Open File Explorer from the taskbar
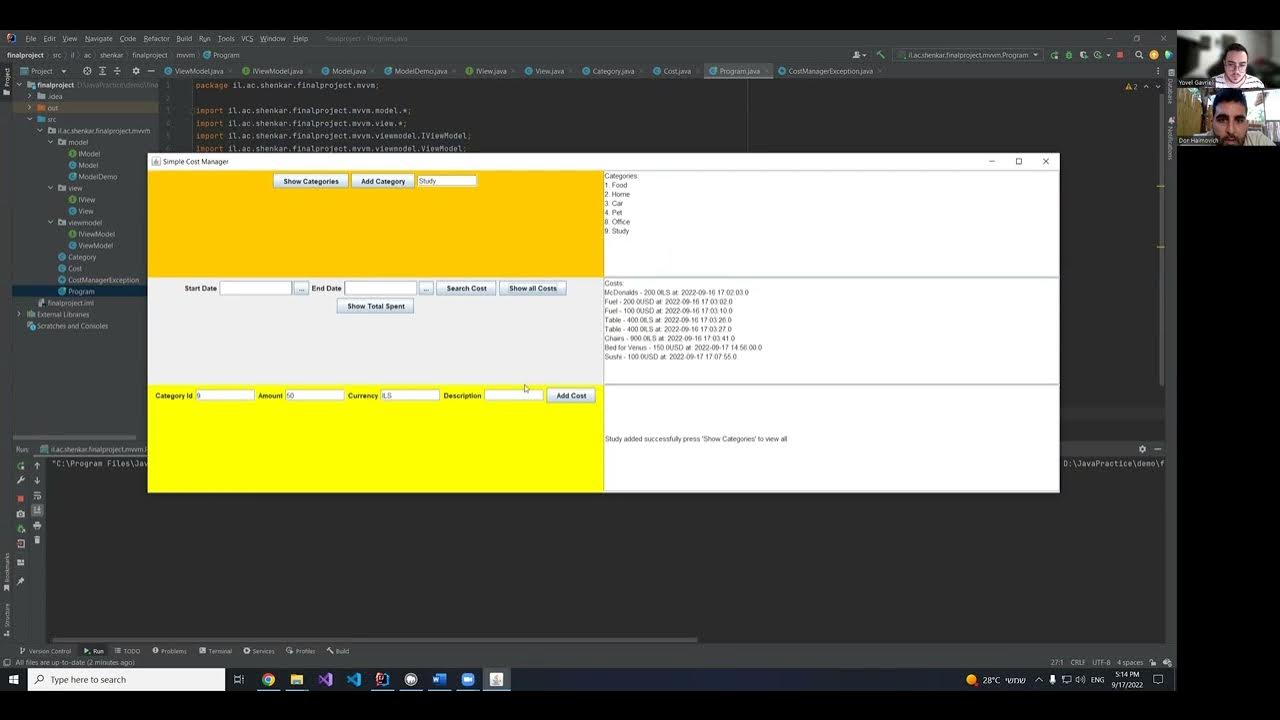Image resolution: width=1280 pixels, height=720 pixels. pyautogui.click(x=297, y=679)
